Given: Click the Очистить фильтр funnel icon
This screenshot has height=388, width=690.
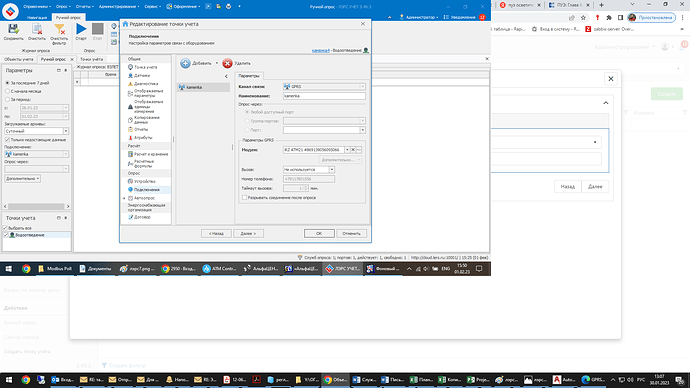Looking at the screenshot, I should click(59, 29).
